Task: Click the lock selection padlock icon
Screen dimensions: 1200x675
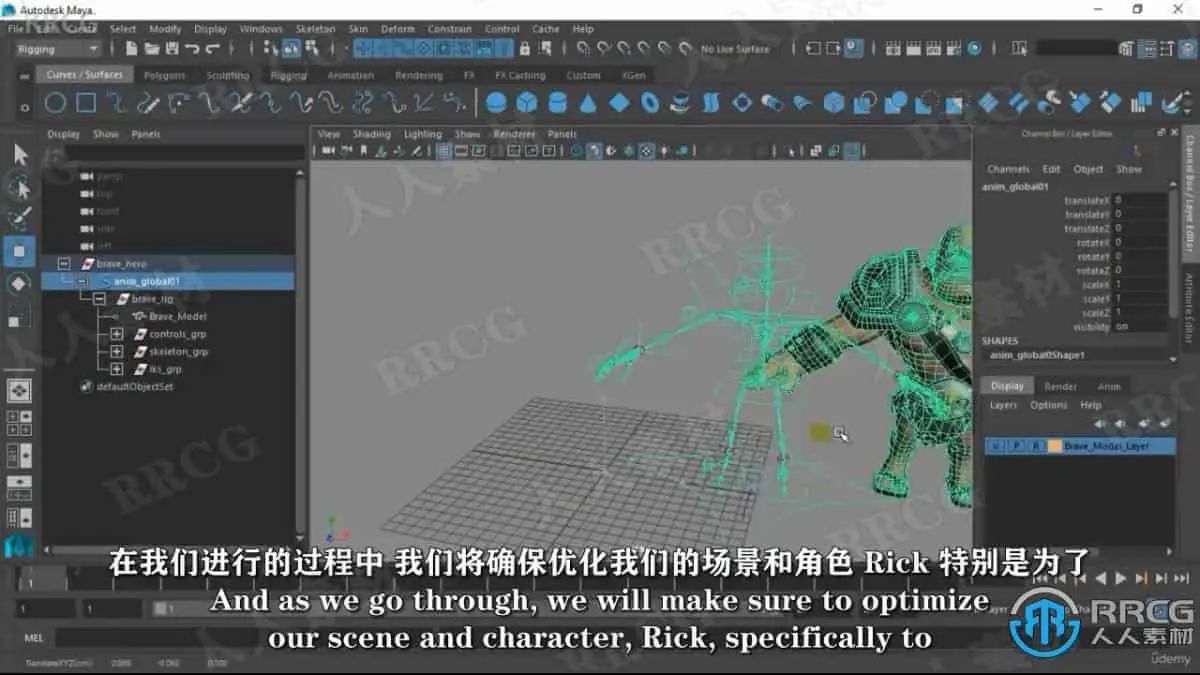Action: tap(524, 48)
